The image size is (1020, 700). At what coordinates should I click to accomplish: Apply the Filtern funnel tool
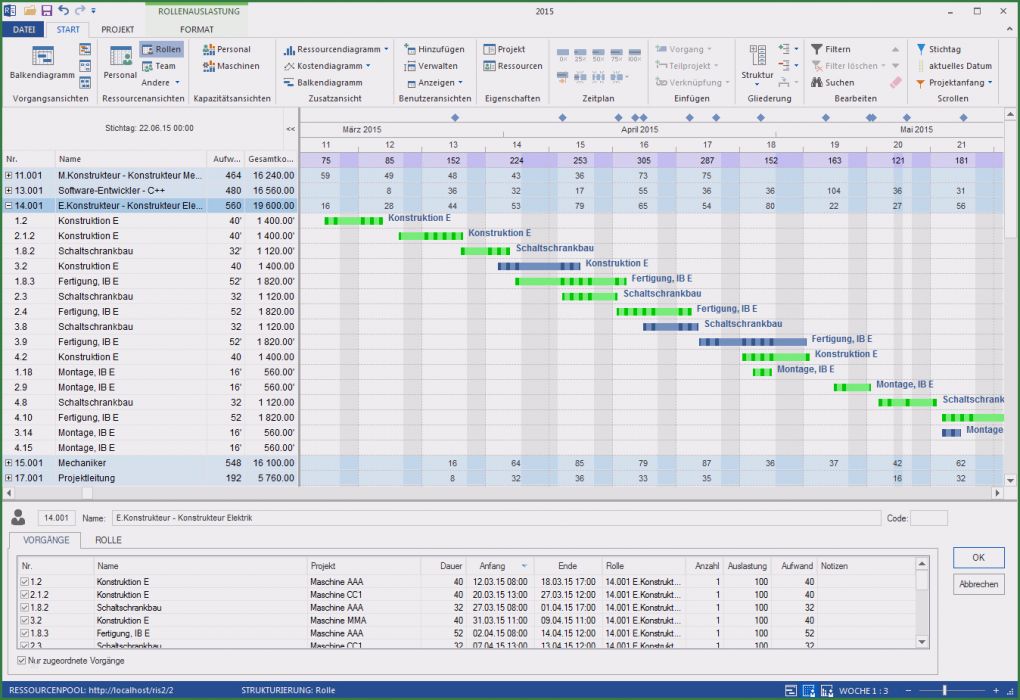[831, 49]
